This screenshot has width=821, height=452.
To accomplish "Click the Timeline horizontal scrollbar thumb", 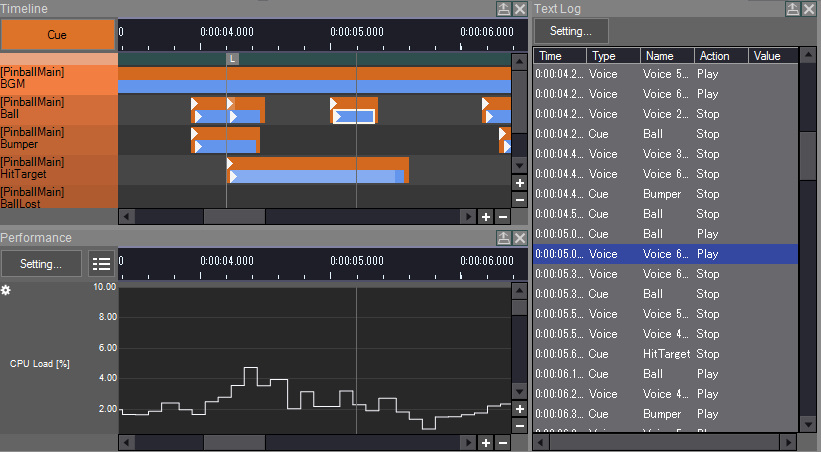I will pos(234,216).
